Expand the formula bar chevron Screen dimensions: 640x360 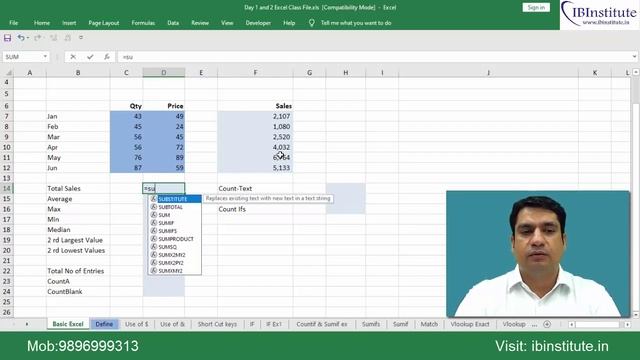[x=634, y=57]
